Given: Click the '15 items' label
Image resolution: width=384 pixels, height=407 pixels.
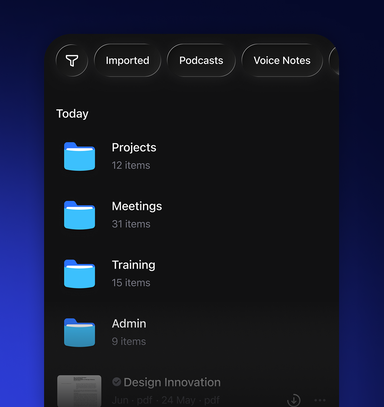Looking at the screenshot, I should (x=131, y=283).
